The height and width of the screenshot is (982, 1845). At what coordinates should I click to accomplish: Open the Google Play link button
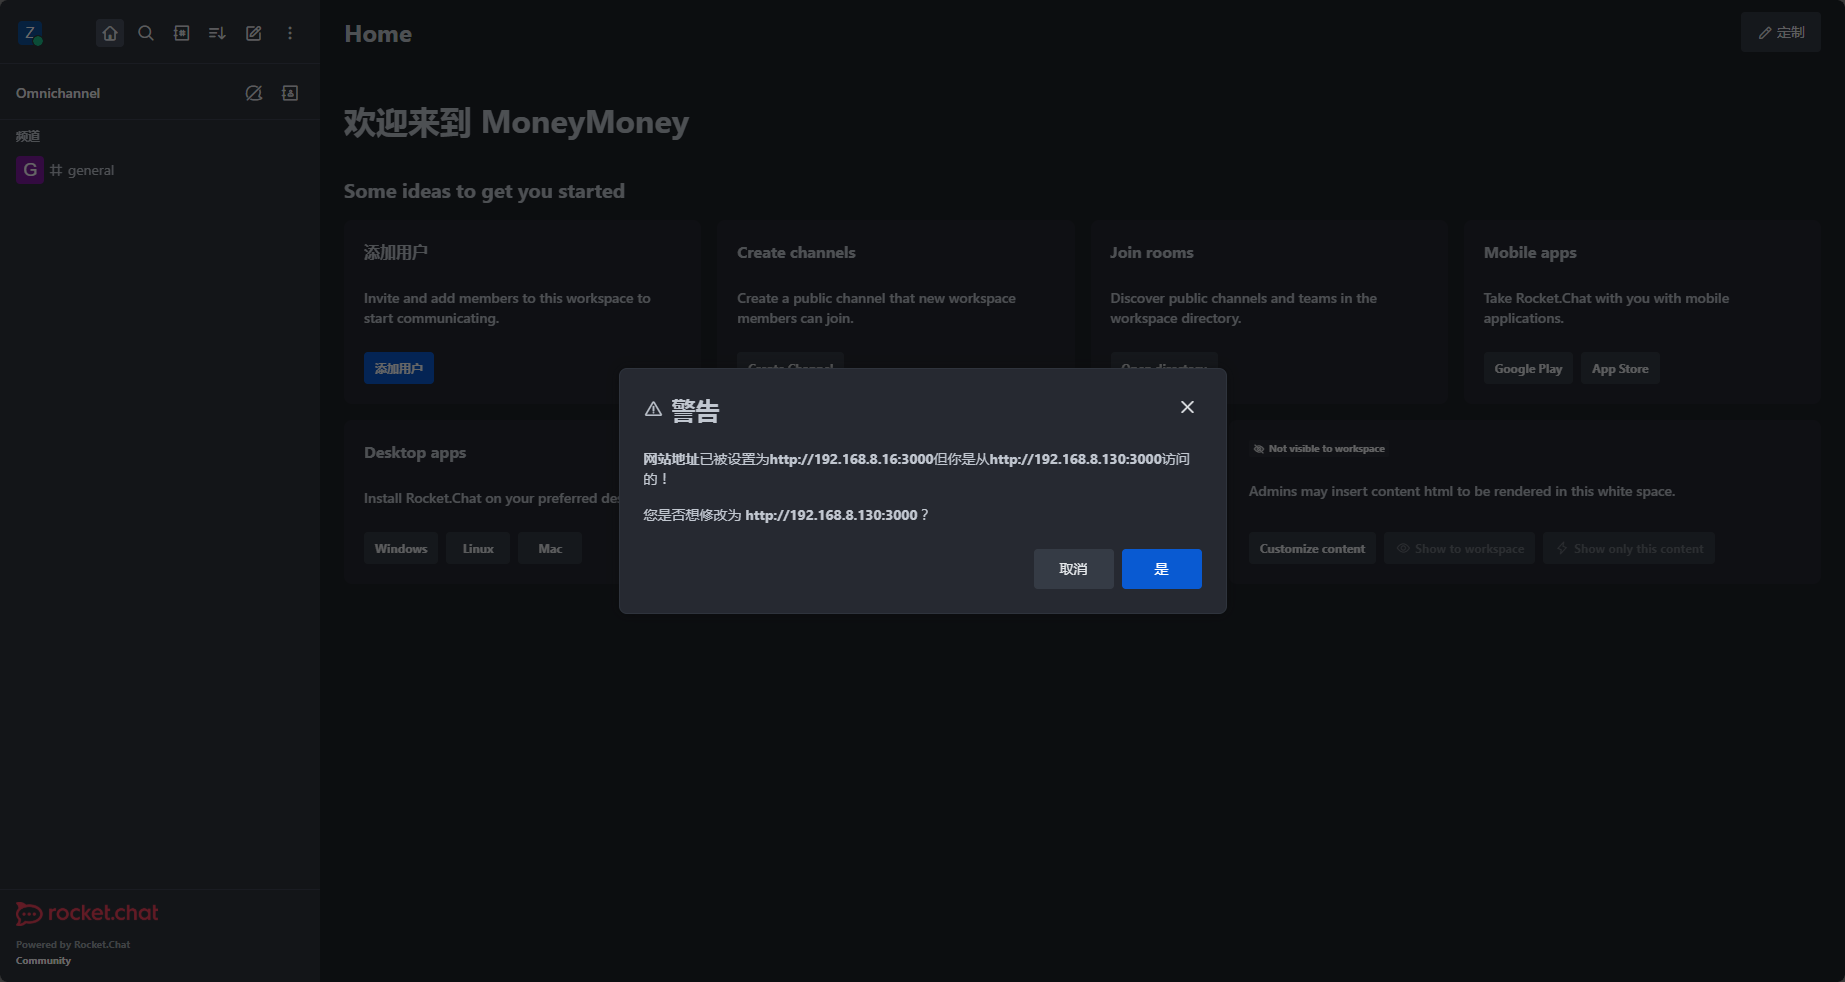click(x=1528, y=368)
